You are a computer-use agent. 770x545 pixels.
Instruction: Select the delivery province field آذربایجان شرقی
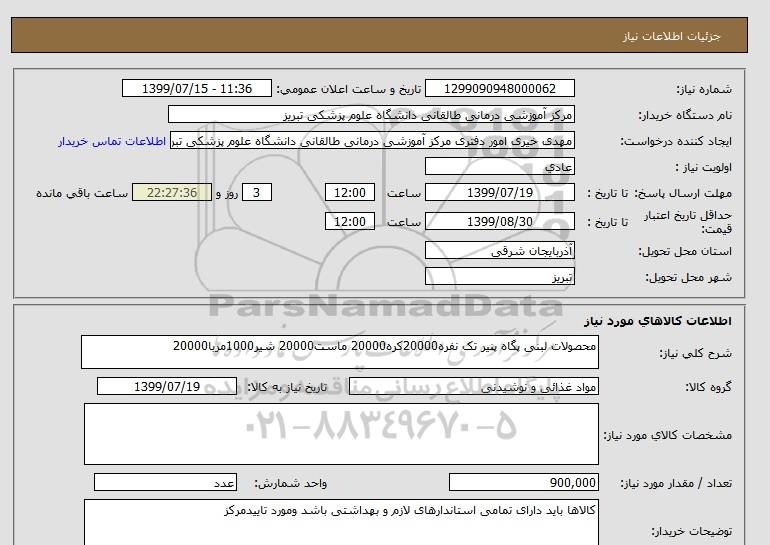coord(499,251)
